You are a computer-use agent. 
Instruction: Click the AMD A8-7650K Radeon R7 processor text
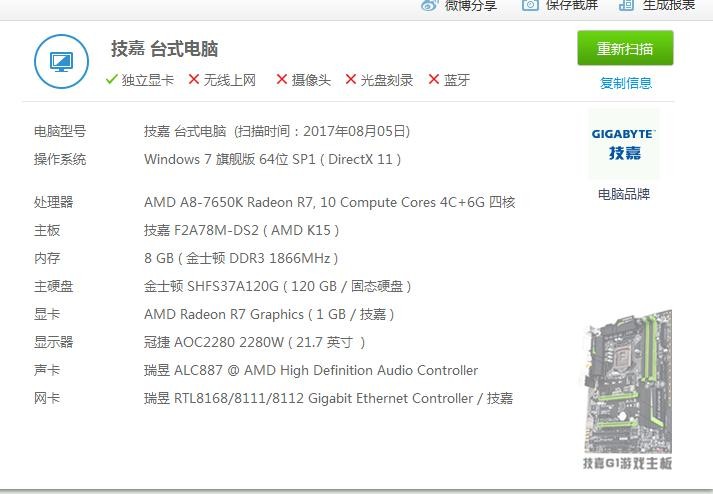tap(330, 202)
